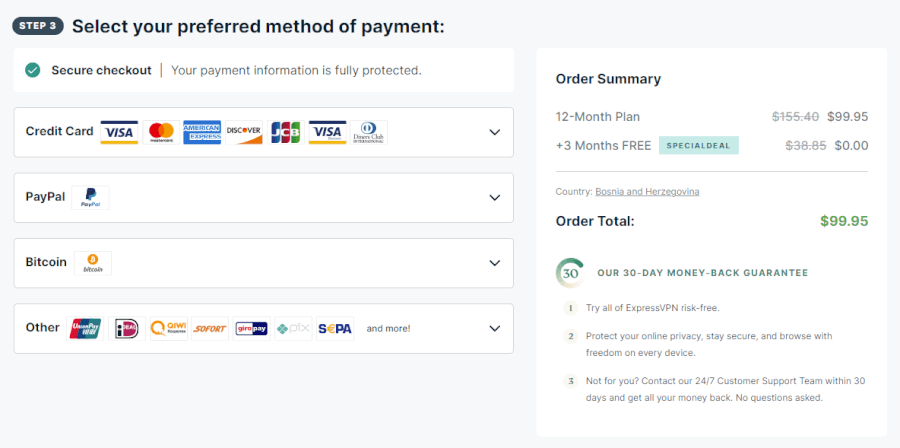Click the JCB card icon
The height and width of the screenshot is (448, 900).
pos(286,132)
